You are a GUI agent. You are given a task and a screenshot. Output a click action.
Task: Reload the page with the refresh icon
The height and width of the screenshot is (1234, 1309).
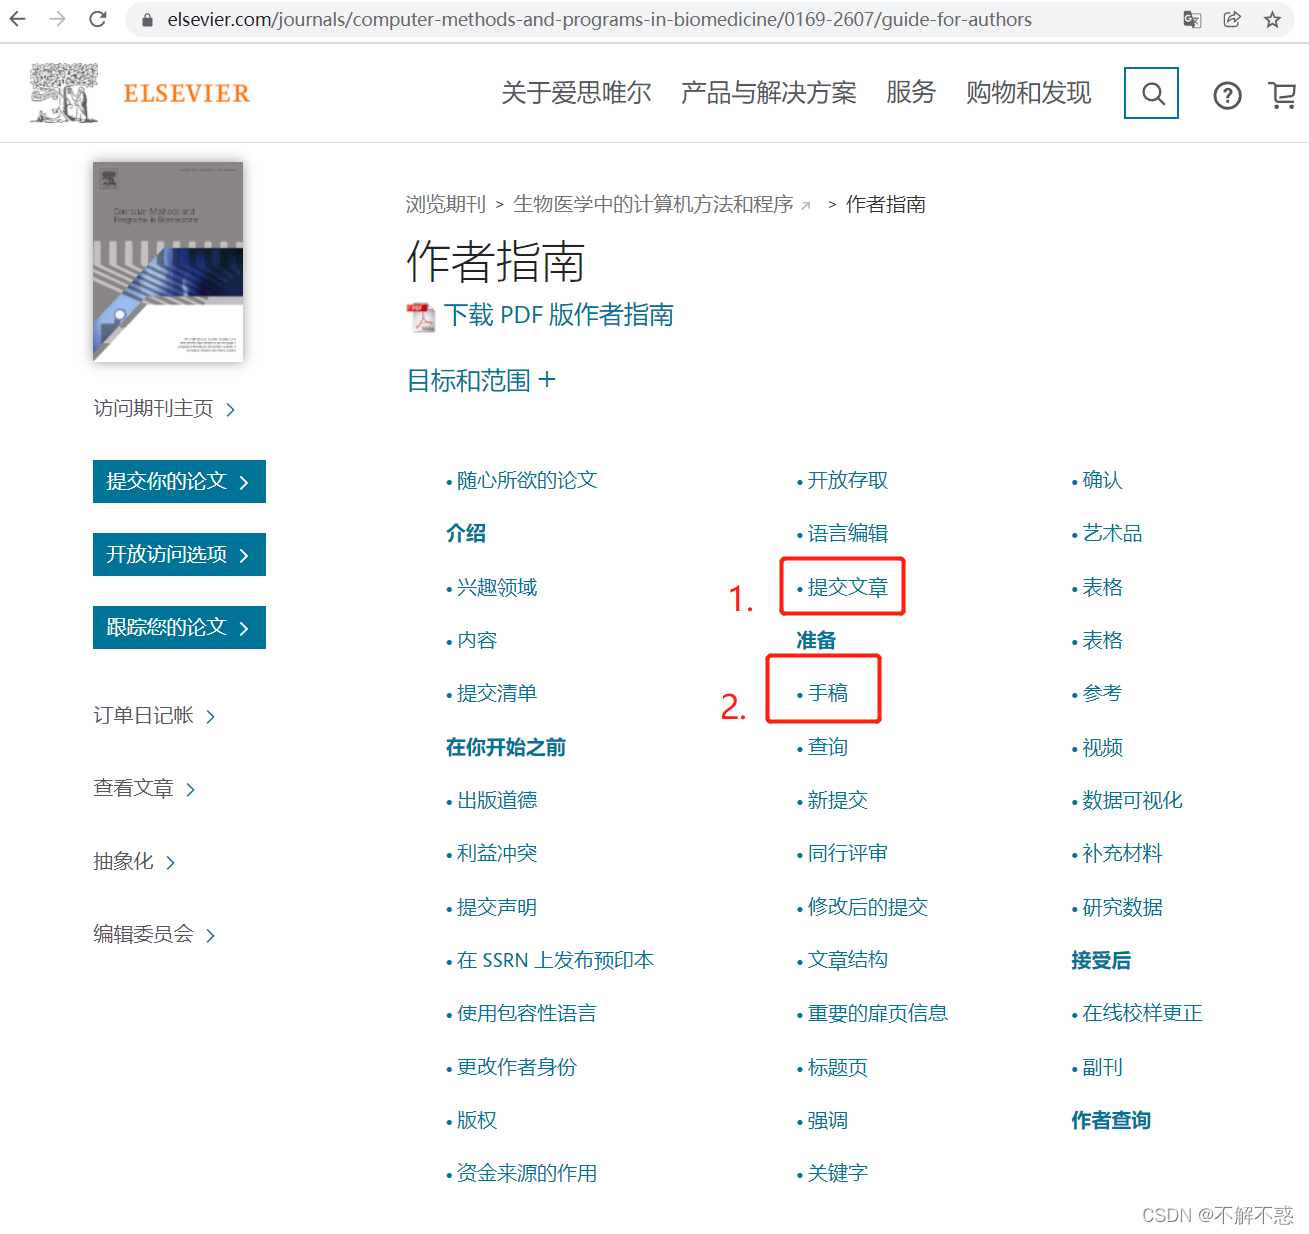[98, 19]
